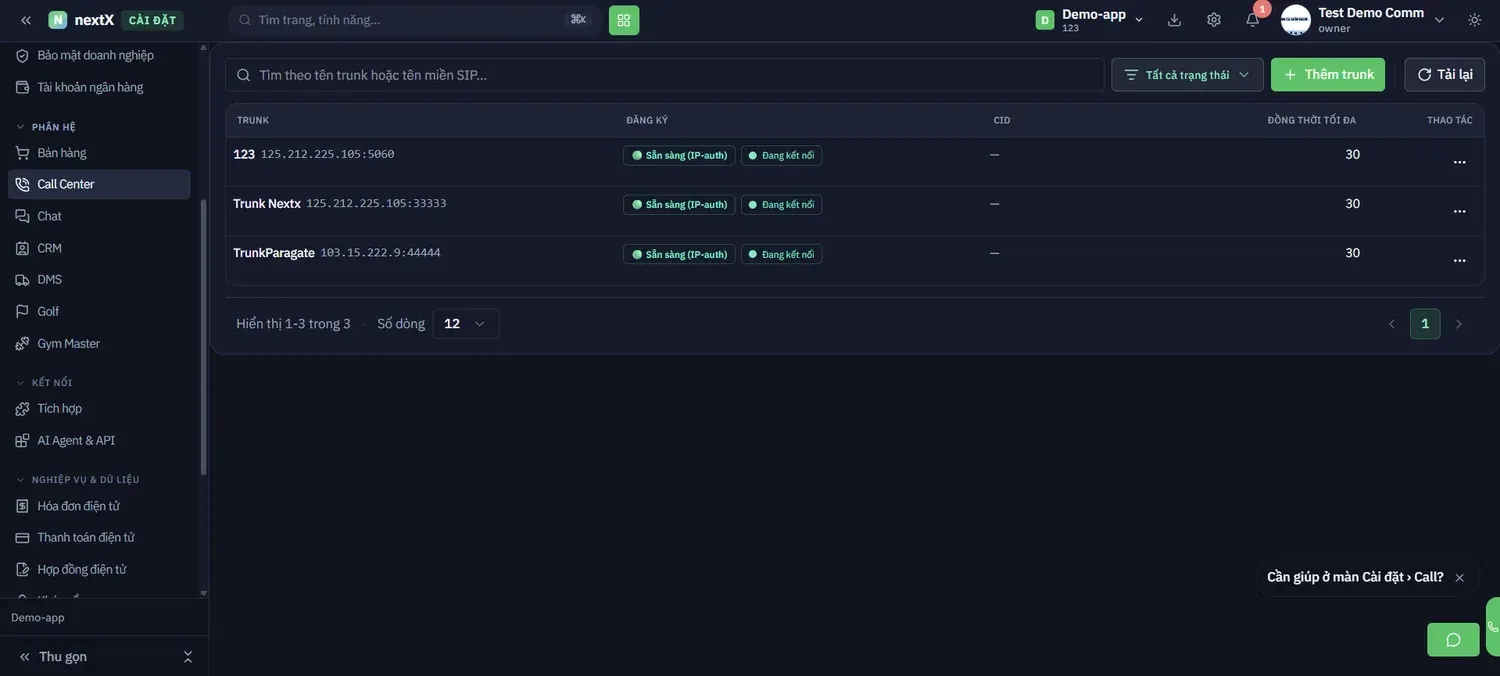Dismiss the help prompt with X
Viewport: 1500px width, 676px height.
point(1459,578)
